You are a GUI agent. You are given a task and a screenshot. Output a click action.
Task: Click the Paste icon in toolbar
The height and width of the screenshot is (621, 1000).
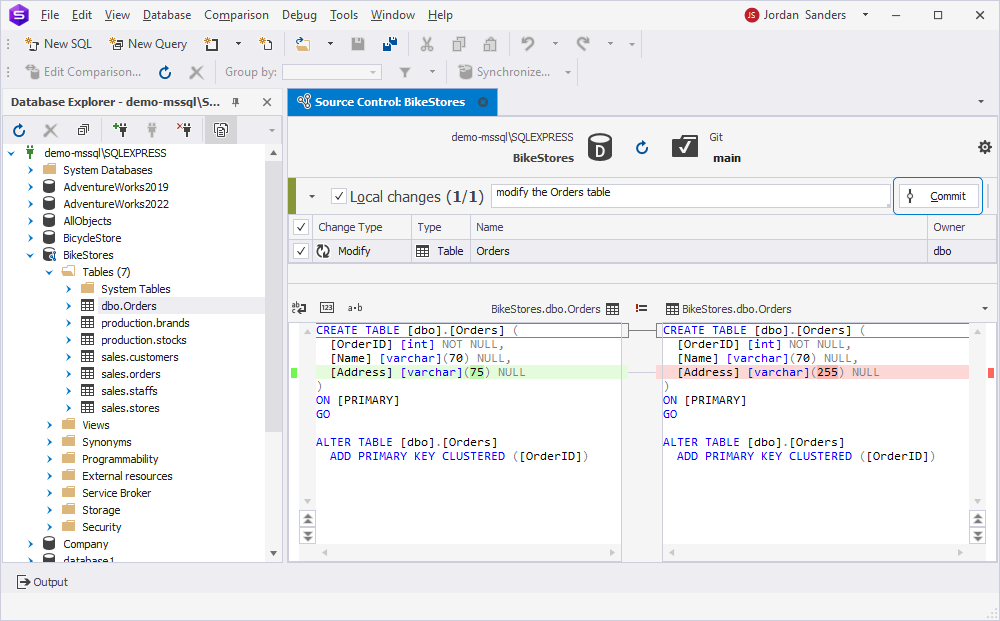tap(490, 44)
